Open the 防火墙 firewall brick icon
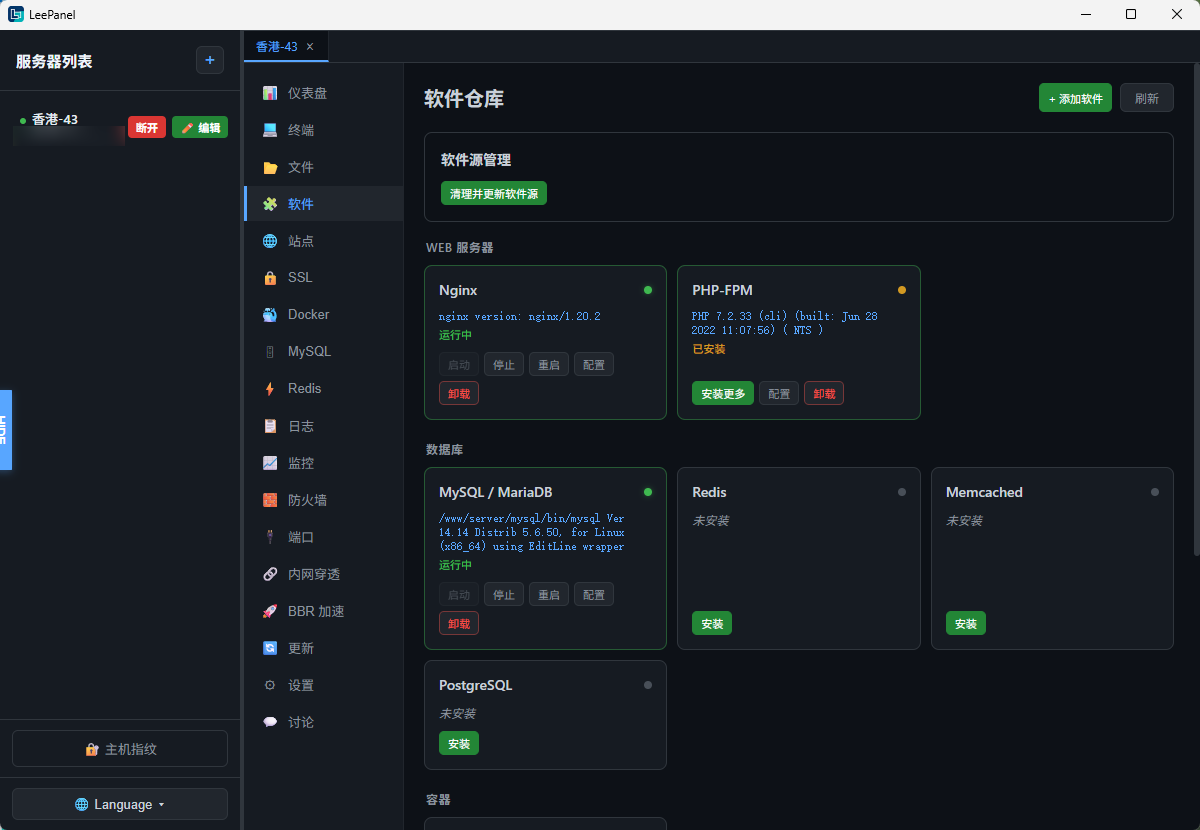1200x830 pixels. (270, 500)
